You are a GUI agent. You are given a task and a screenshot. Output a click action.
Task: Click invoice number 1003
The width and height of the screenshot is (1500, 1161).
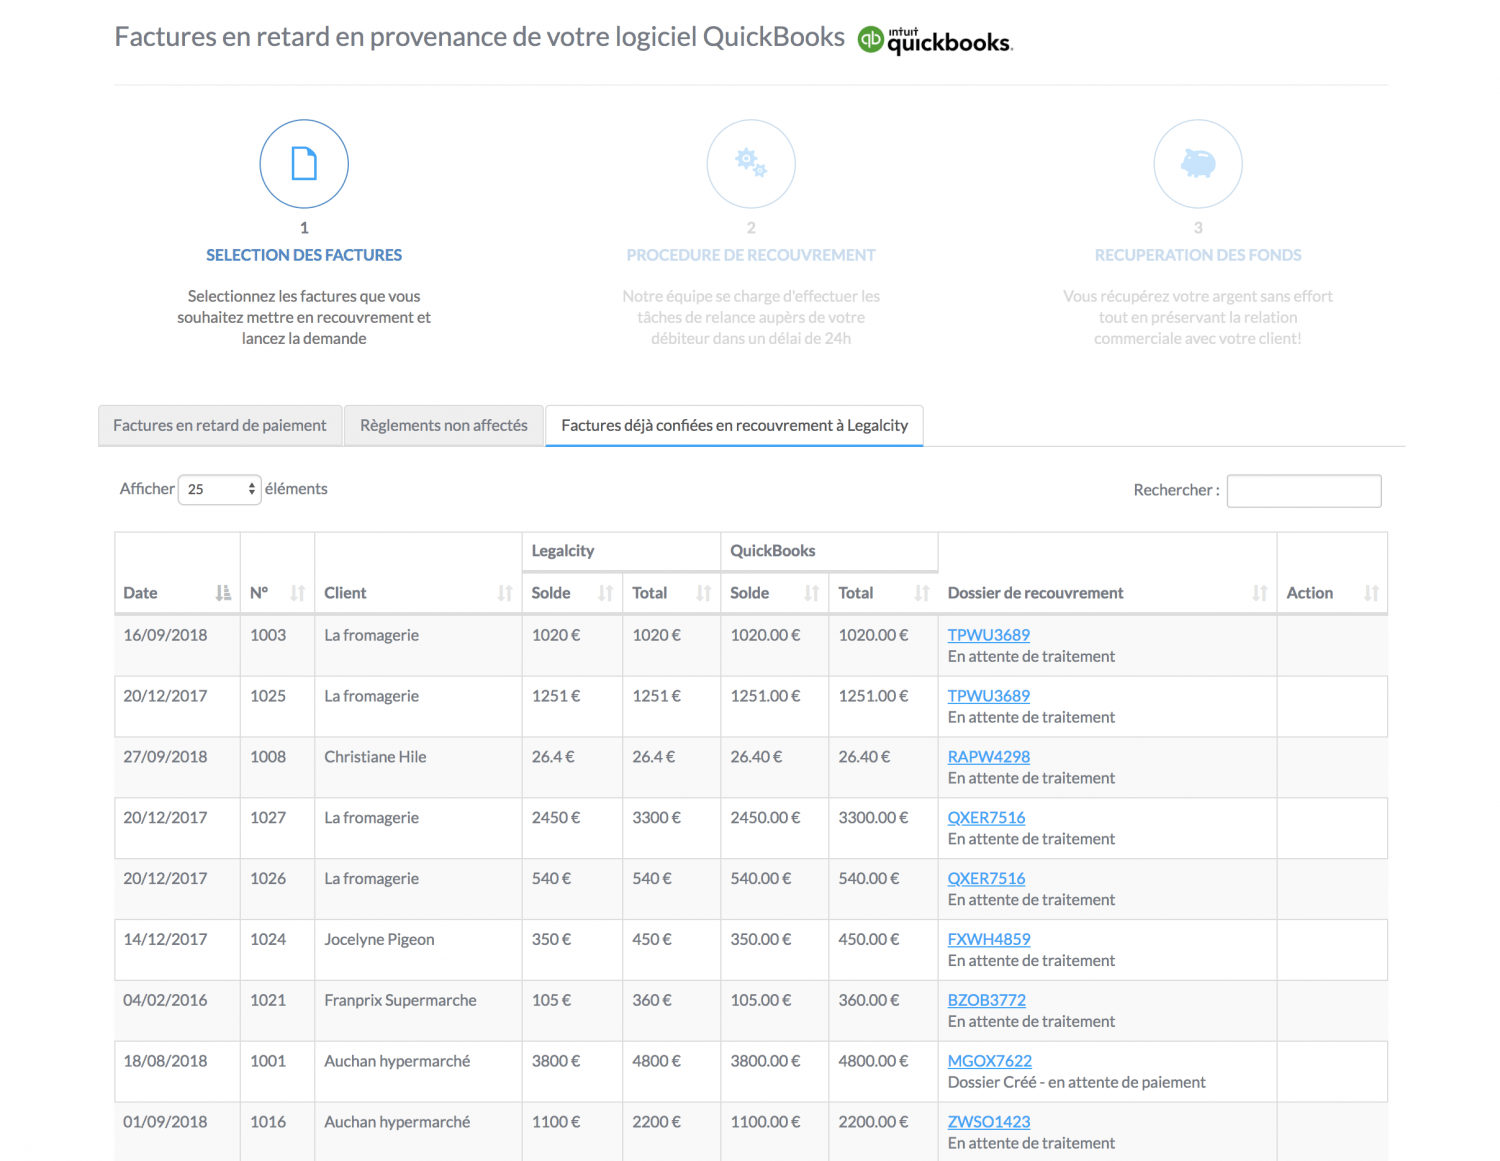click(268, 635)
